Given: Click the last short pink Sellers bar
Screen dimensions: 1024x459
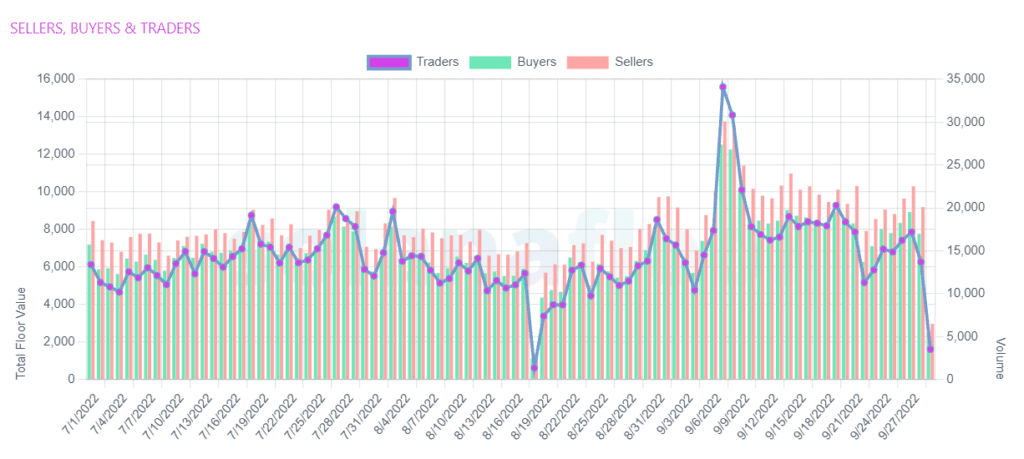Looking at the screenshot, I should pyautogui.click(x=933, y=352).
